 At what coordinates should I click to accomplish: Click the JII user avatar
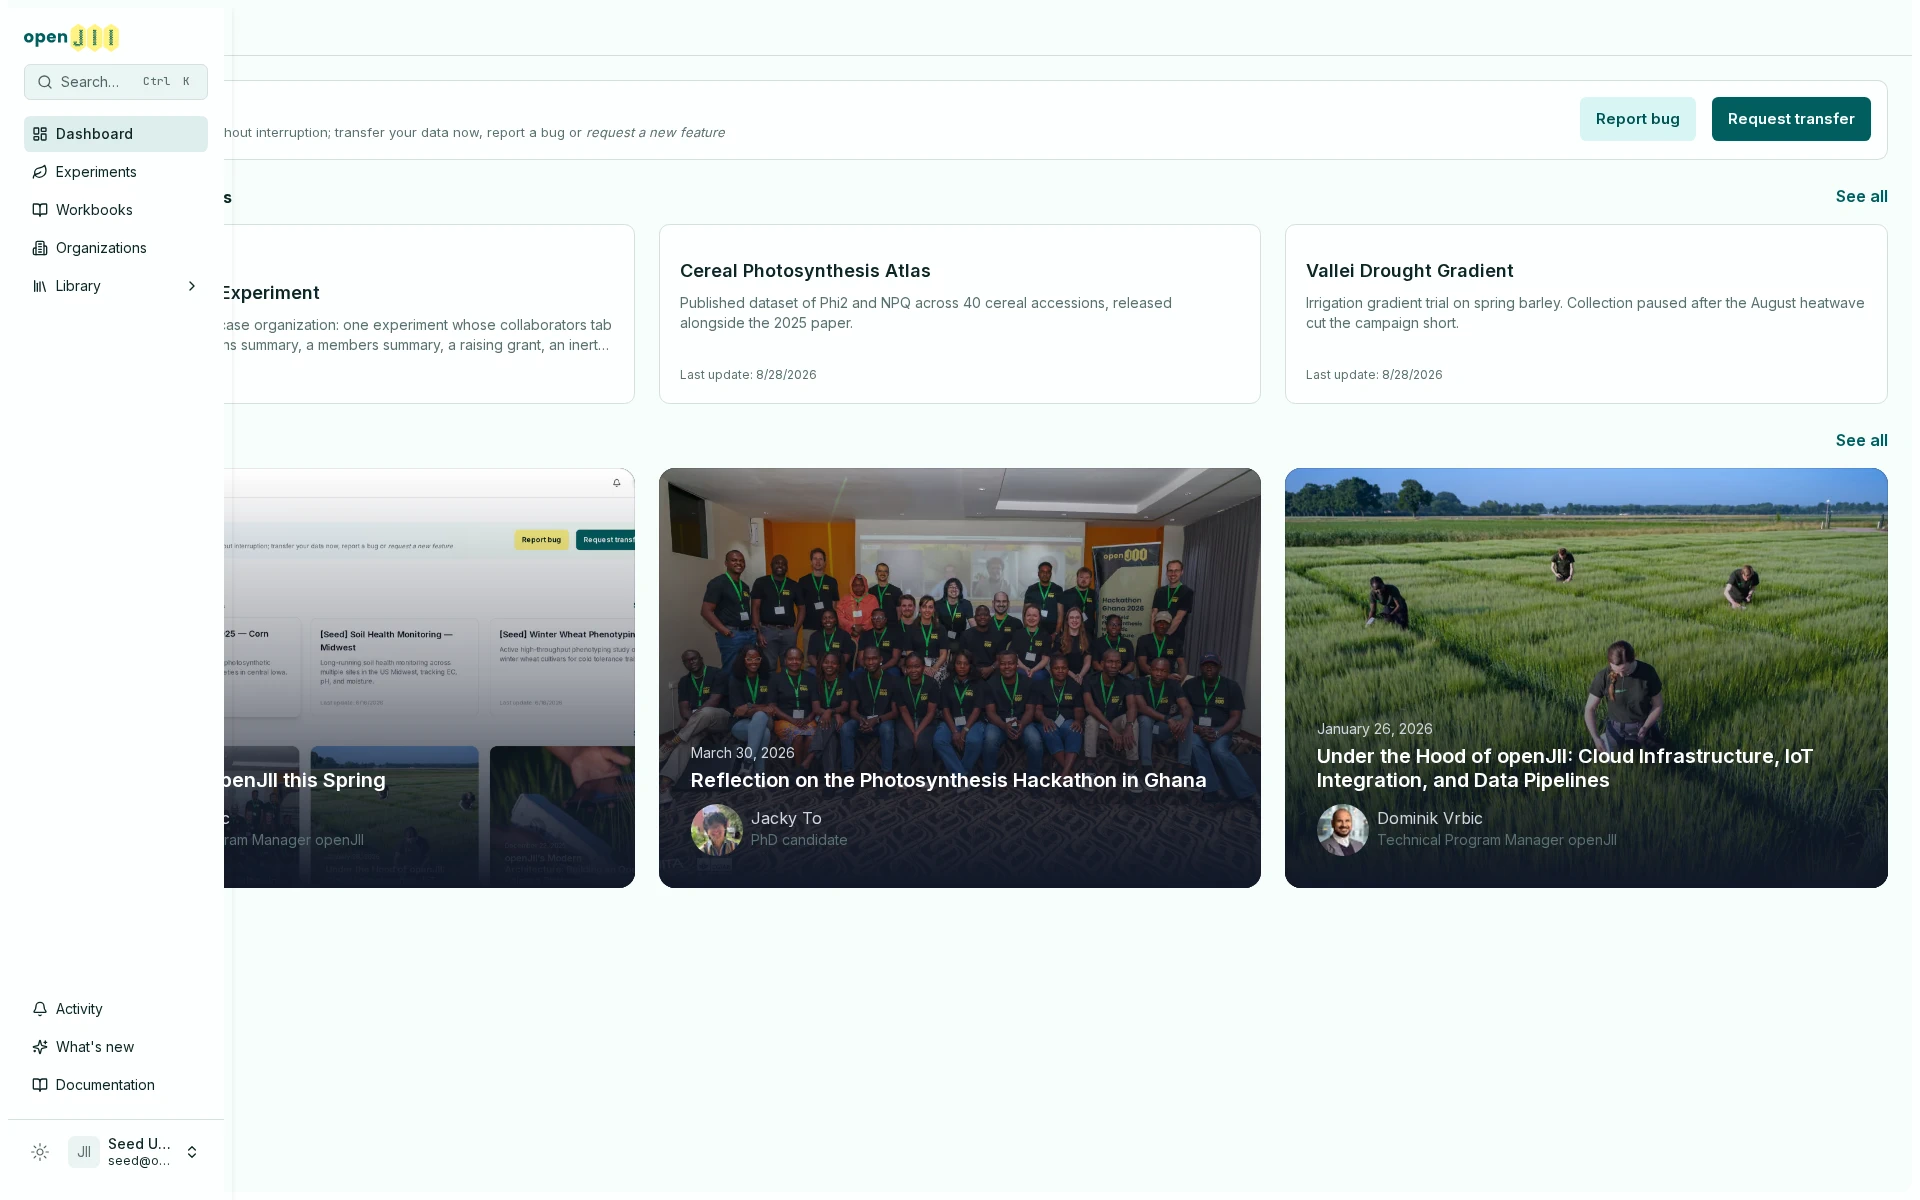coord(84,1152)
